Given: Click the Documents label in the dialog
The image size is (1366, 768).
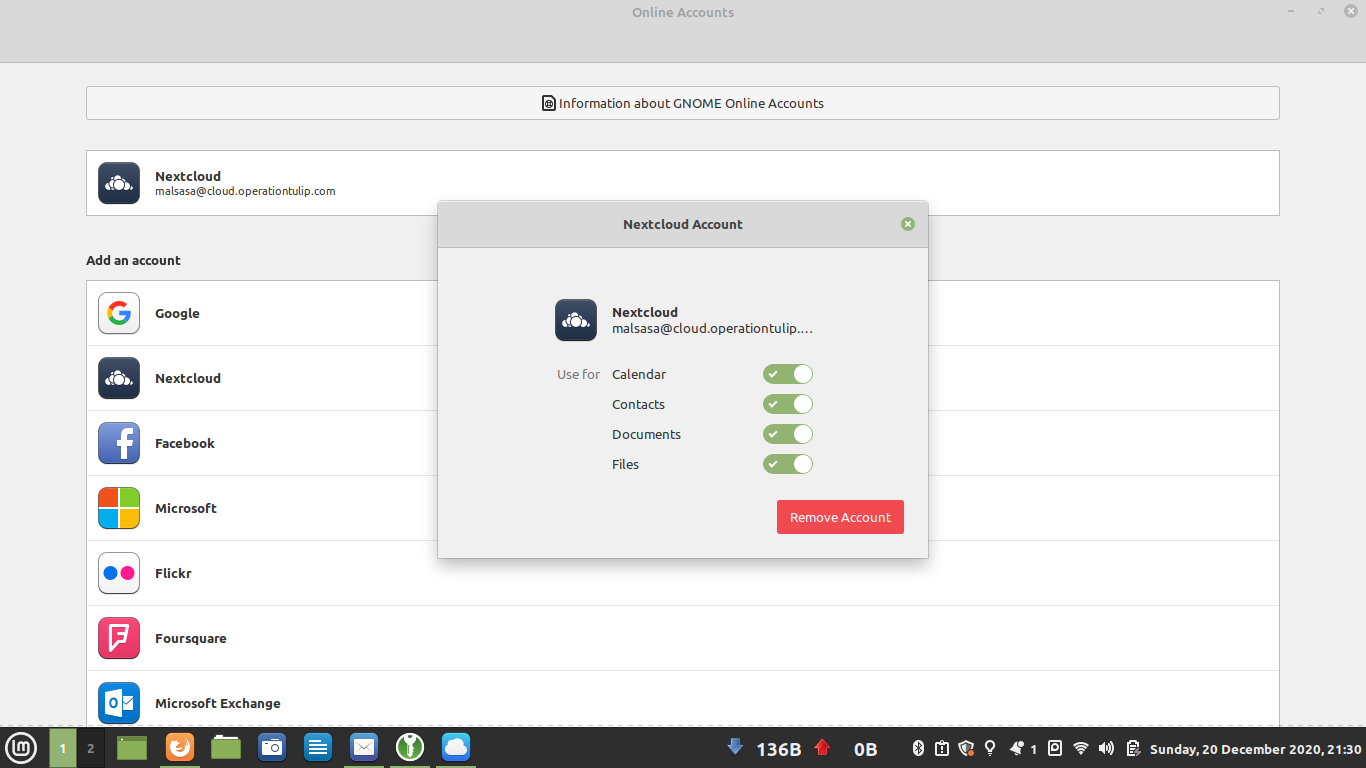Looking at the screenshot, I should pos(646,434).
